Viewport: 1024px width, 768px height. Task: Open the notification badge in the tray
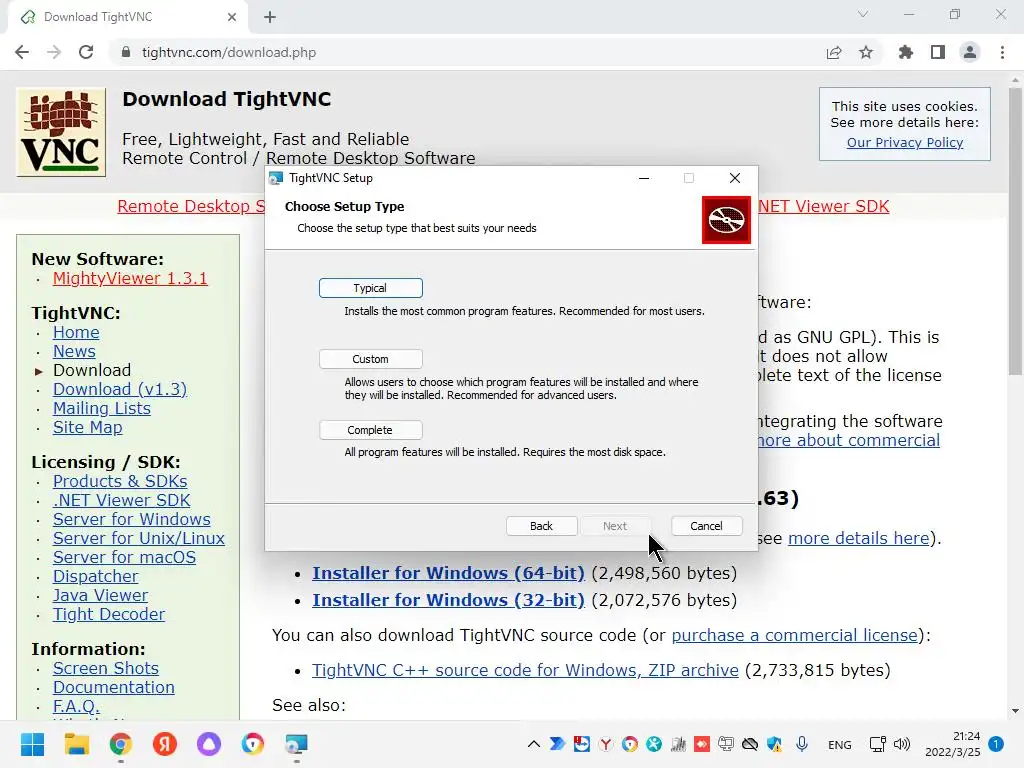click(x=996, y=744)
